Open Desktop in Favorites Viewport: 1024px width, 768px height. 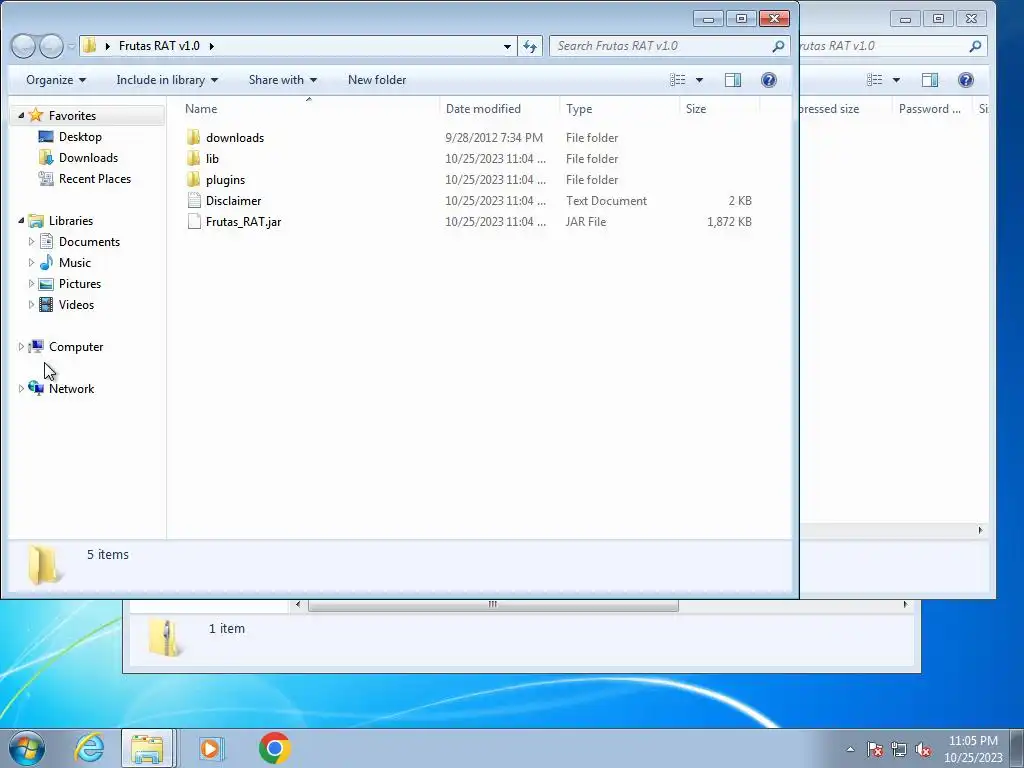(x=80, y=136)
